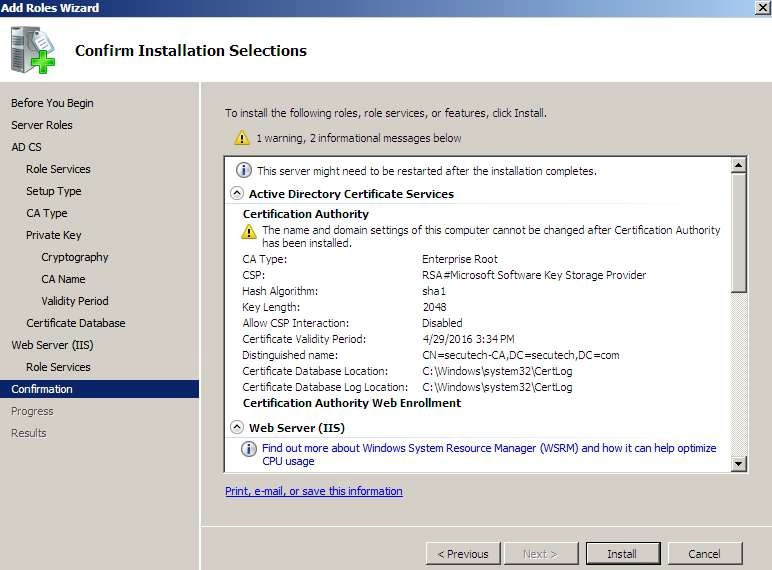Click the 'Certificate Validity Period:' label
Image resolution: width=772 pixels, height=570 pixels.
coord(304,339)
